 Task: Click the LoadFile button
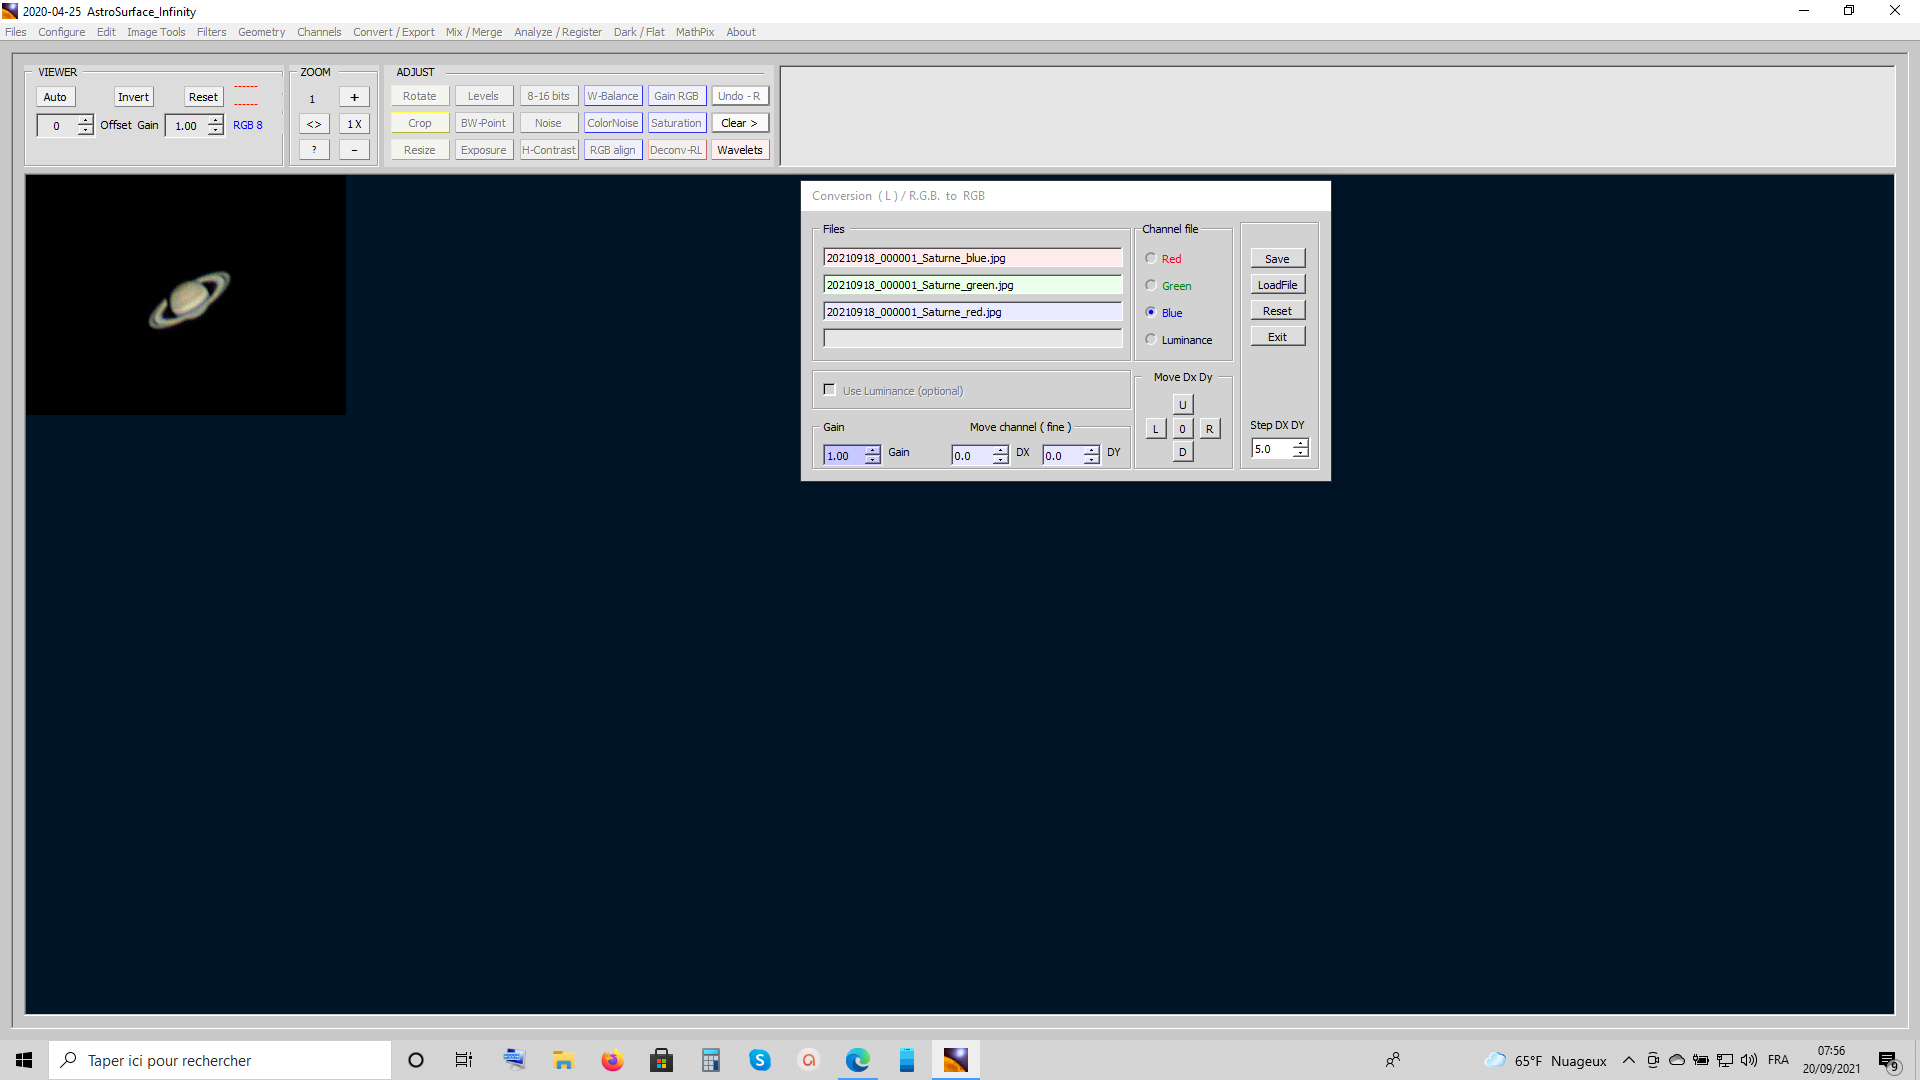pyautogui.click(x=1277, y=285)
